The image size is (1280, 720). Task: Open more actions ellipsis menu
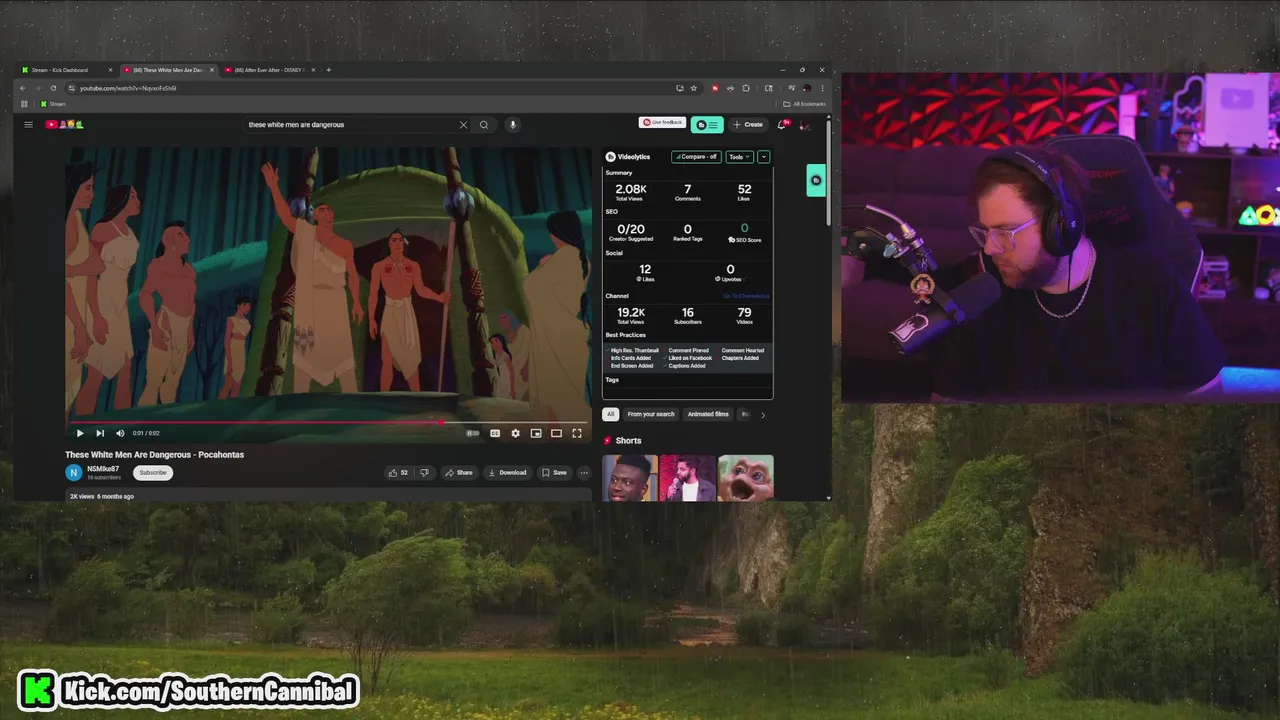tap(584, 472)
